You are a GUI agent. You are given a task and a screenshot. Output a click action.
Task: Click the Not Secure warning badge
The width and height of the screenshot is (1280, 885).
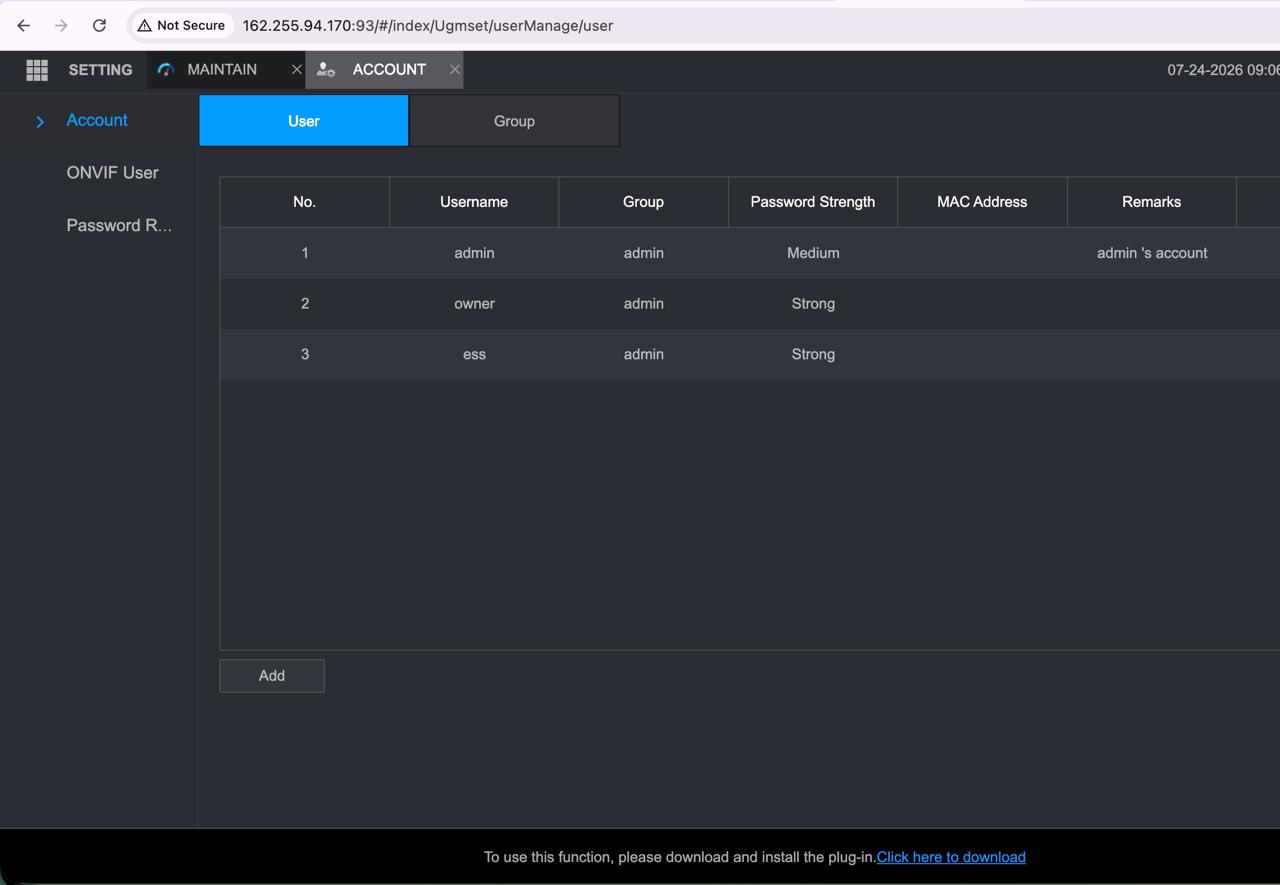[x=181, y=25]
